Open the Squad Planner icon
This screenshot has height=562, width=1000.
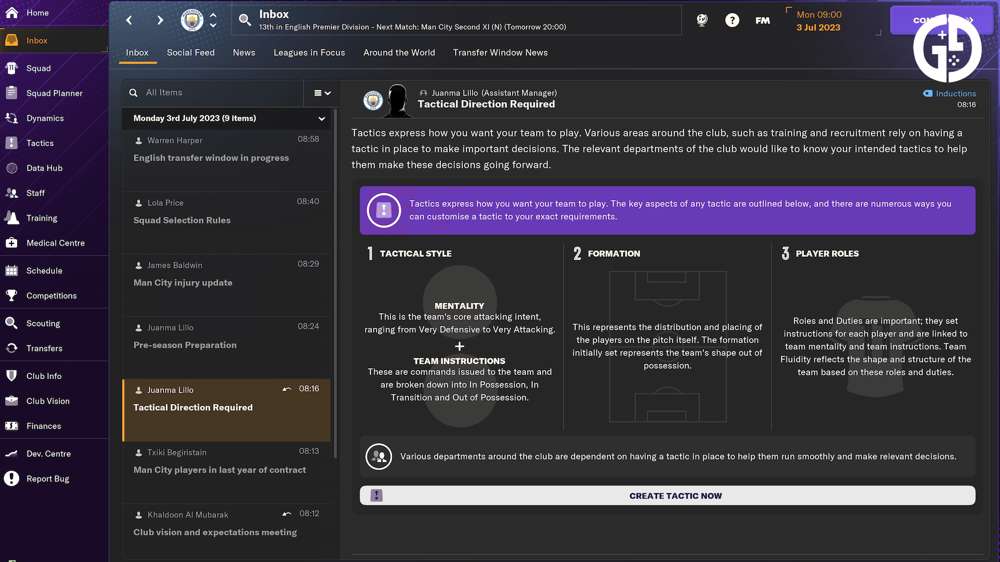click(x=11, y=92)
